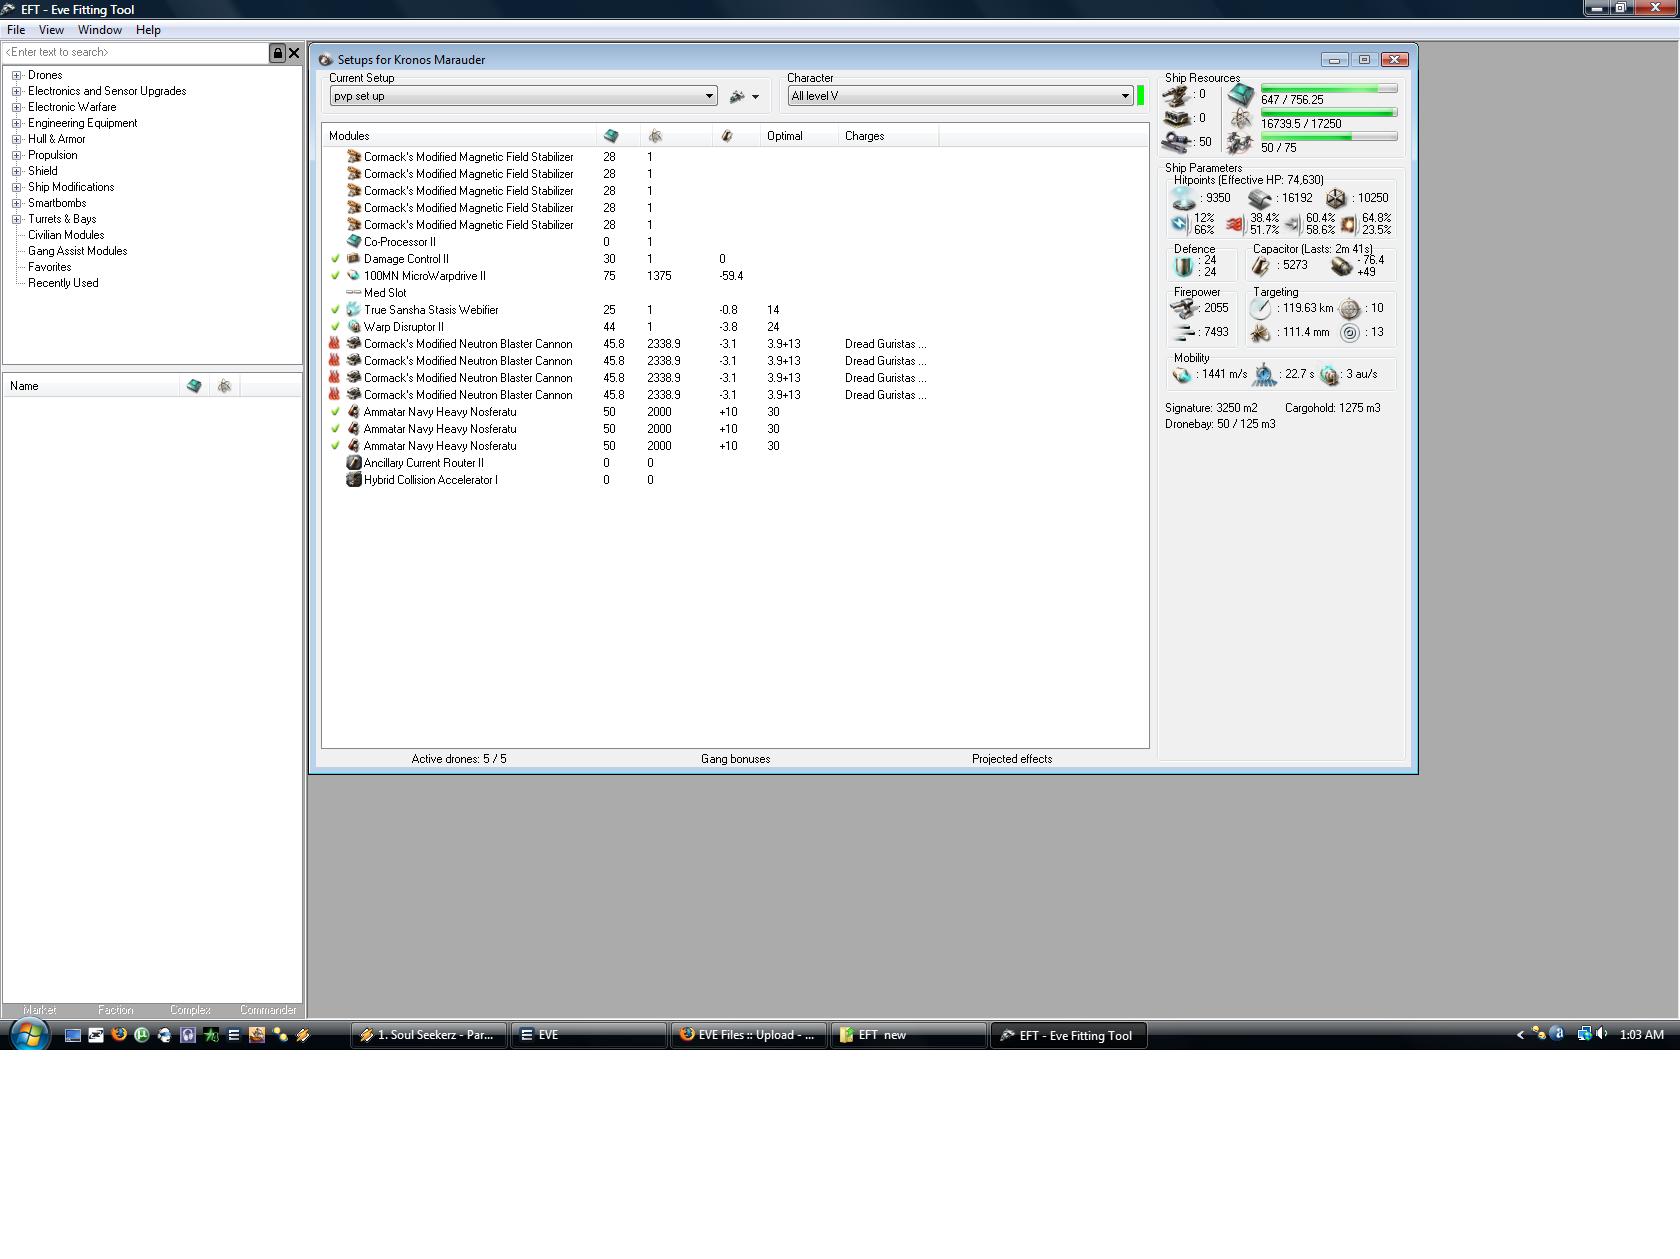Image resolution: width=1680 pixels, height=1259 pixels.
Task: Expand the Propulsion category
Action: pos(17,155)
